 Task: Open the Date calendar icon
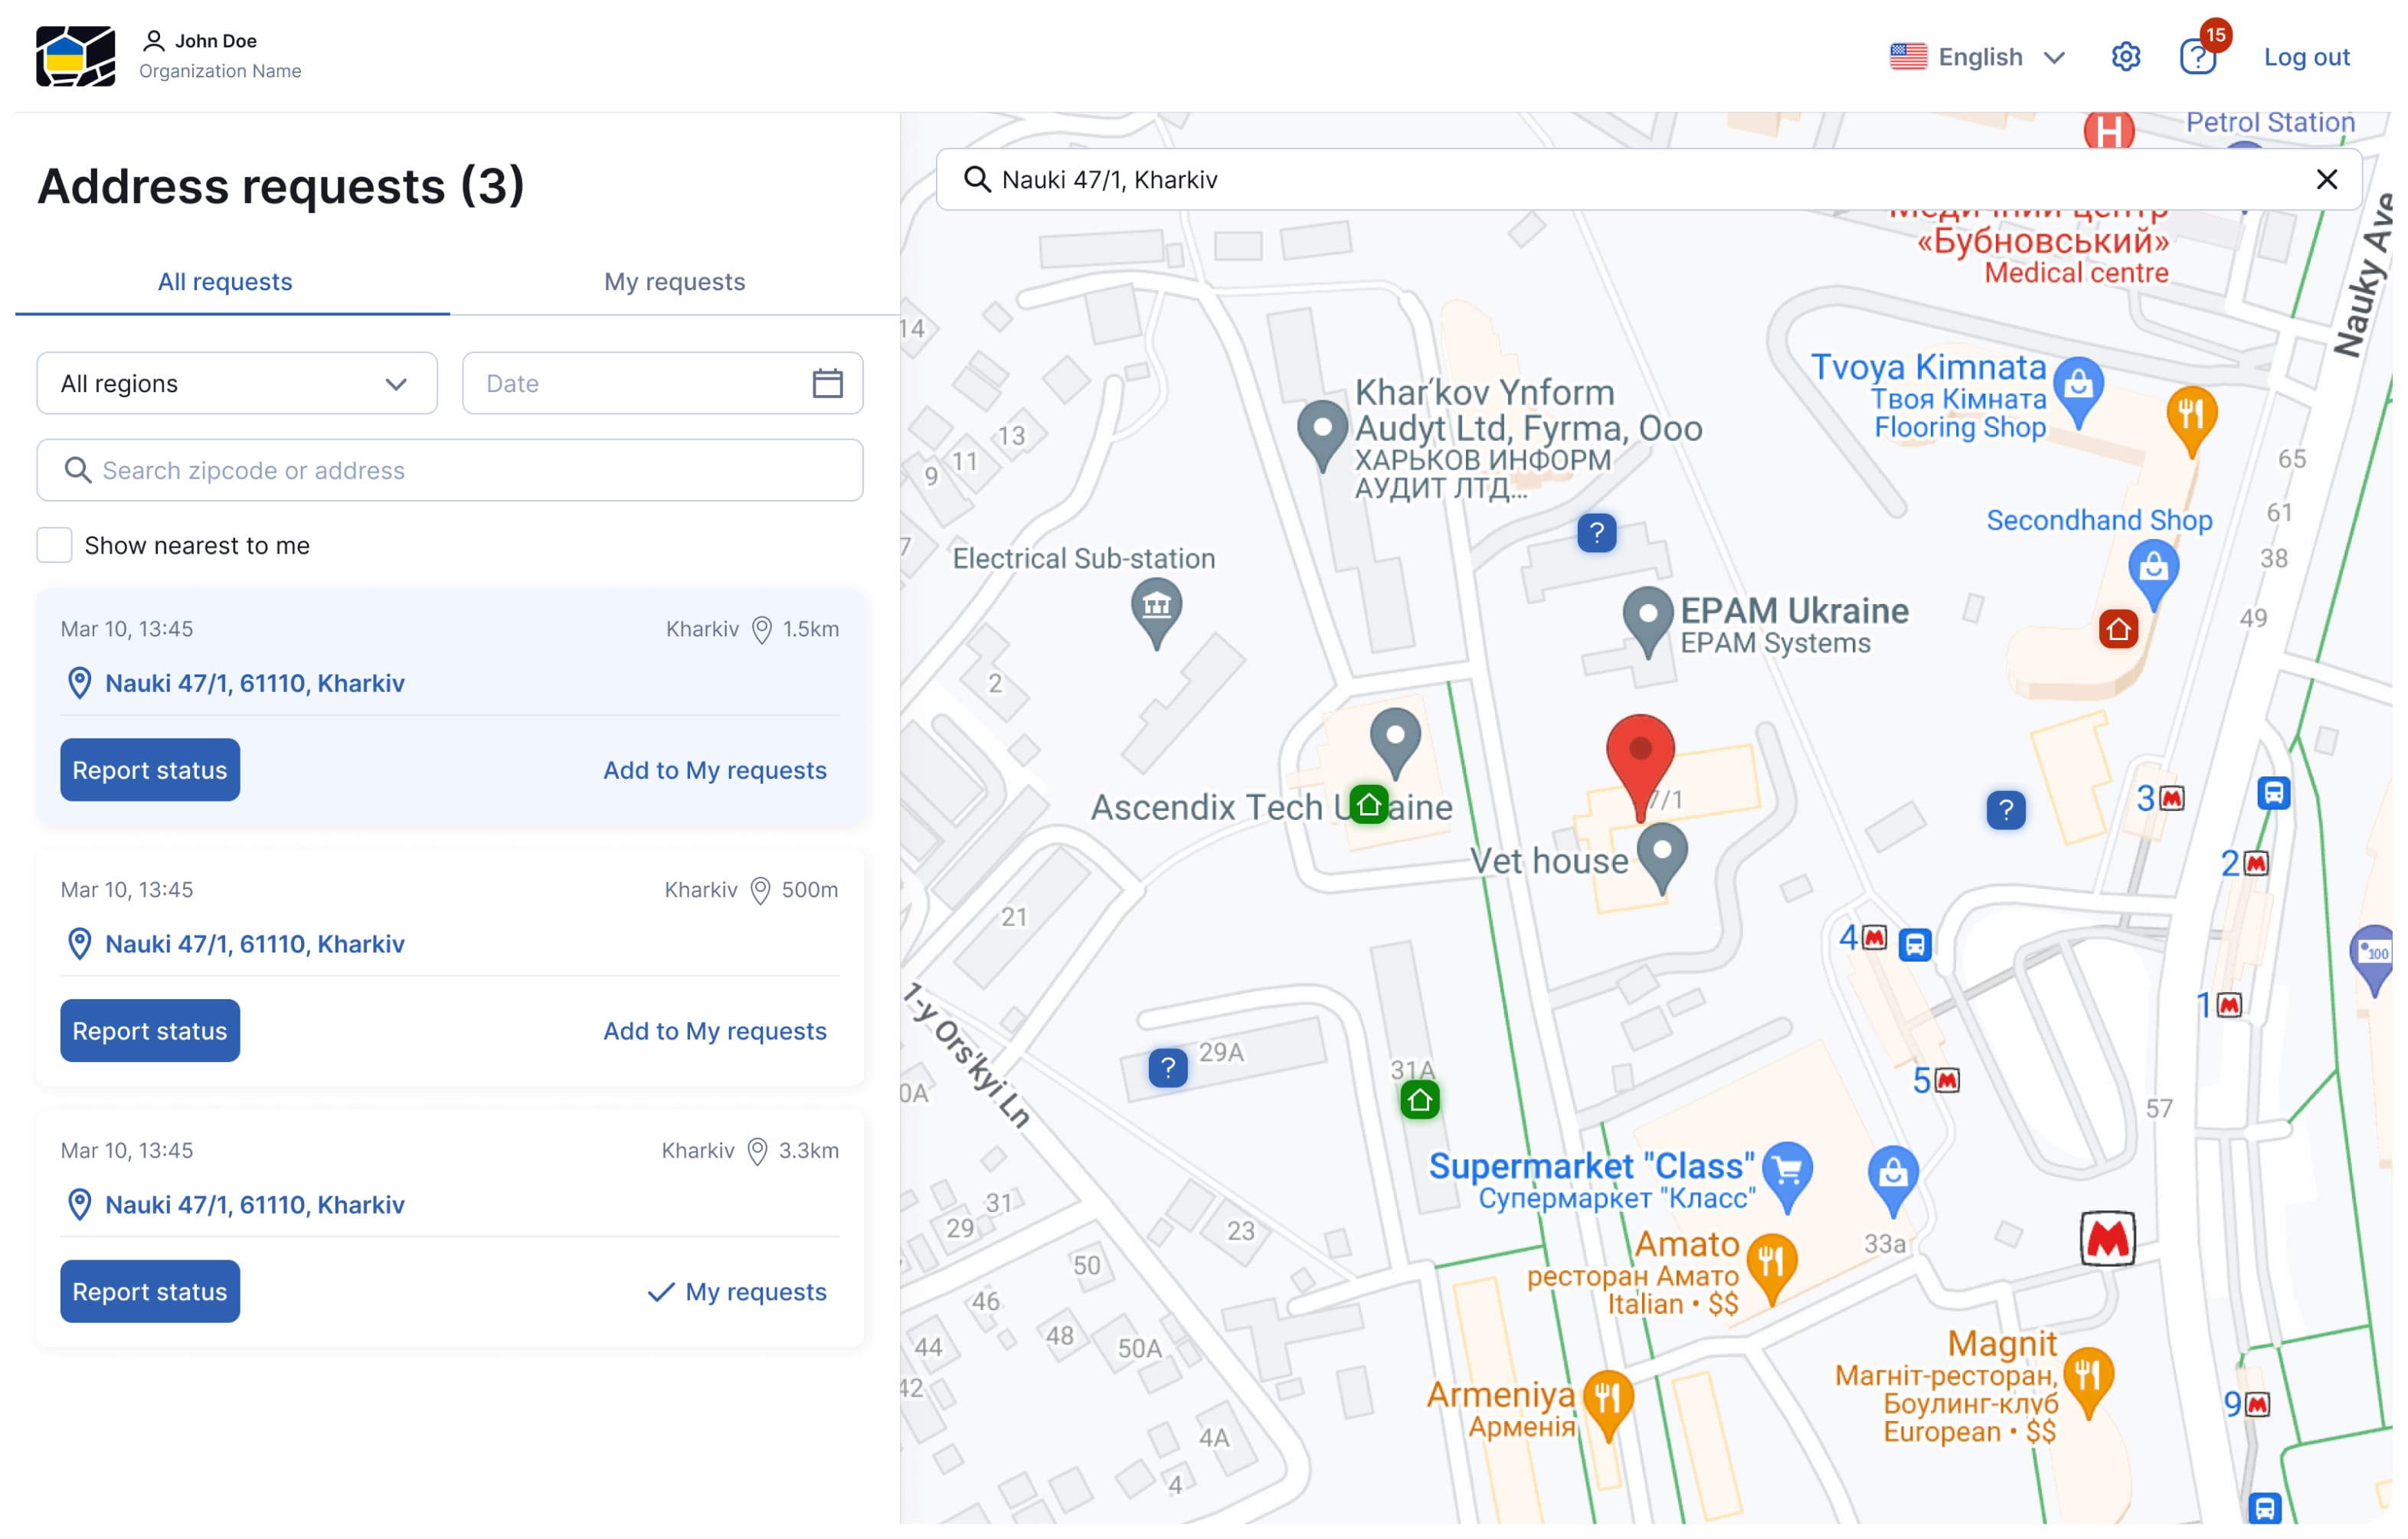[x=827, y=383]
